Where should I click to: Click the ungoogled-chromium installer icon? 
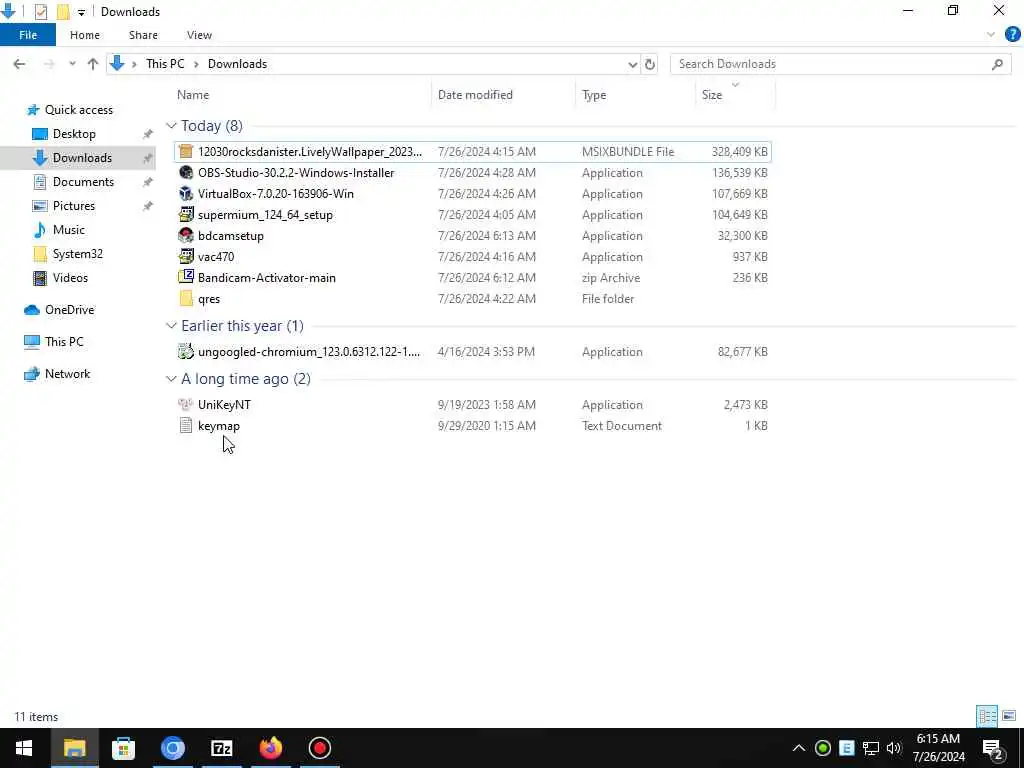click(x=186, y=351)
